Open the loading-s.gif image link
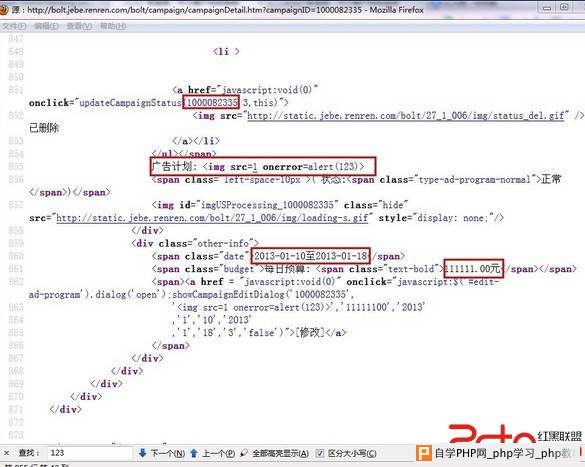This screenshot has height=467, width=585. pos(212,218)
